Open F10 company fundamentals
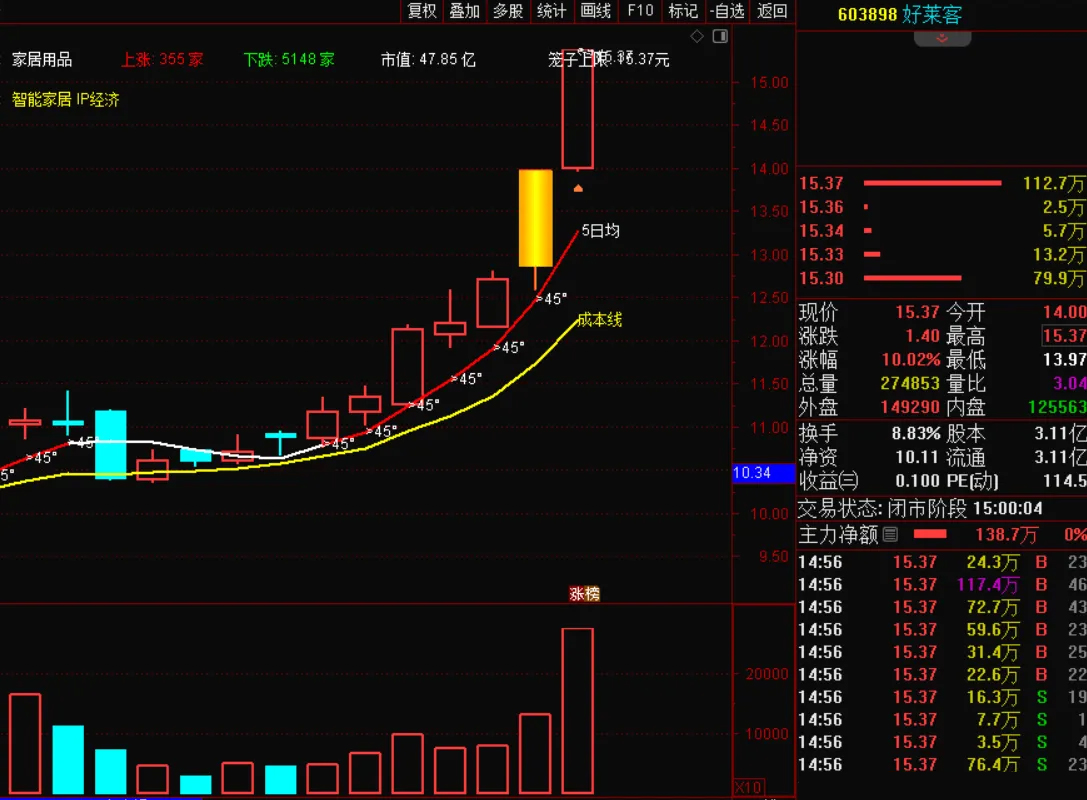This screenshot has height=800, width=1087. click(639, 12)
